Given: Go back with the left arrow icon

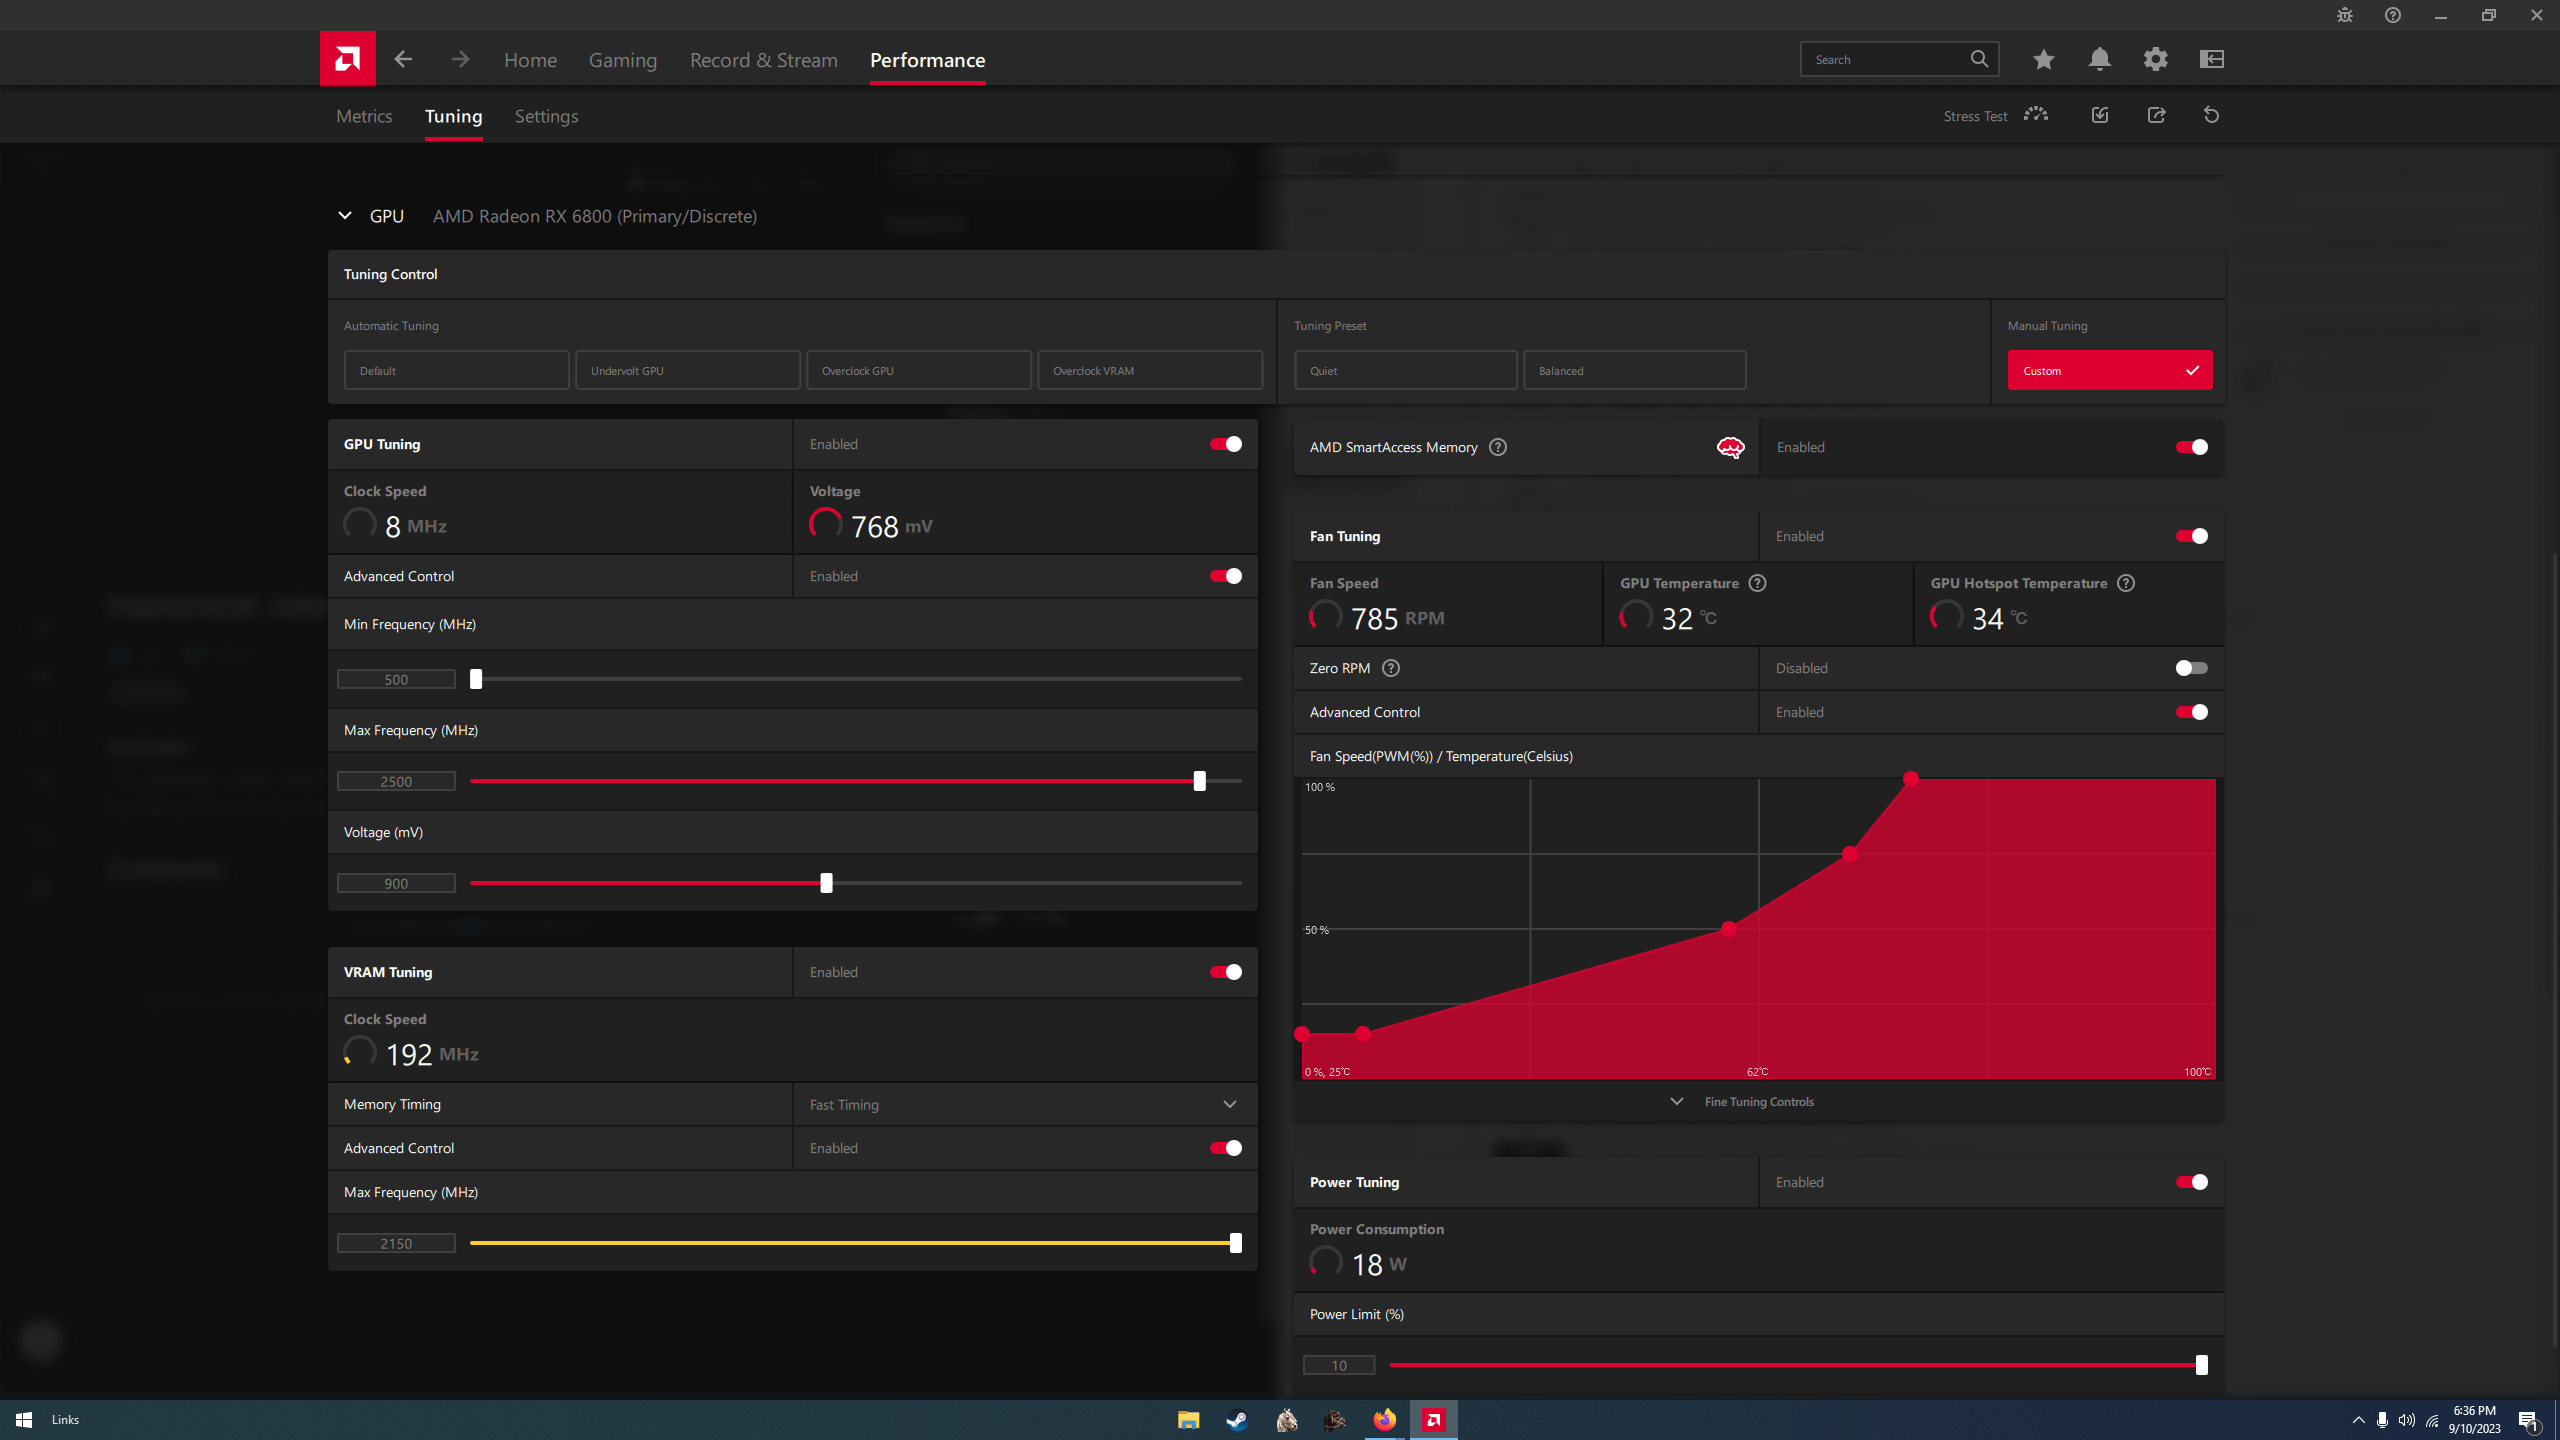Looking at the screenshot, I should point(403,59).
